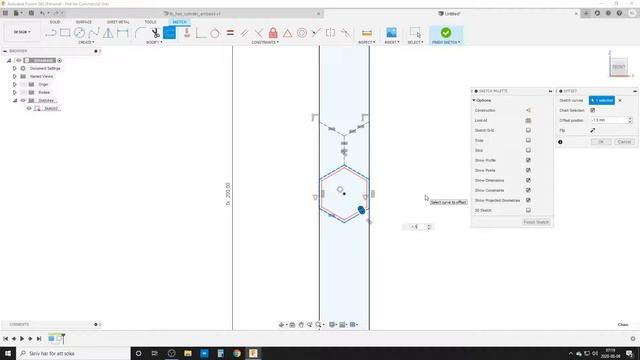Image resolution: width=640 pixels, height=360 pixels.
Task: Uncheck the Show Profile checkbox
Action: click(x=528, y=160)
